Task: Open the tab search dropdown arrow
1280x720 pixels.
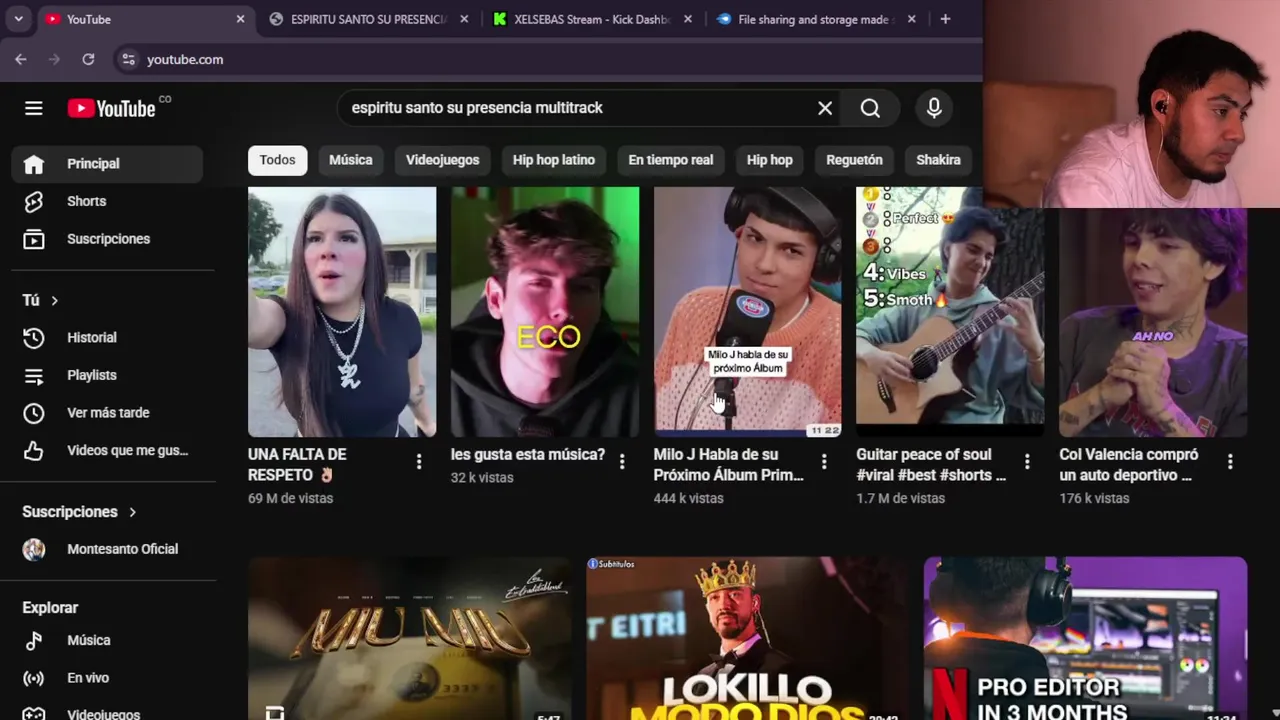Action: pyautogui.click(x=18, y=19)
